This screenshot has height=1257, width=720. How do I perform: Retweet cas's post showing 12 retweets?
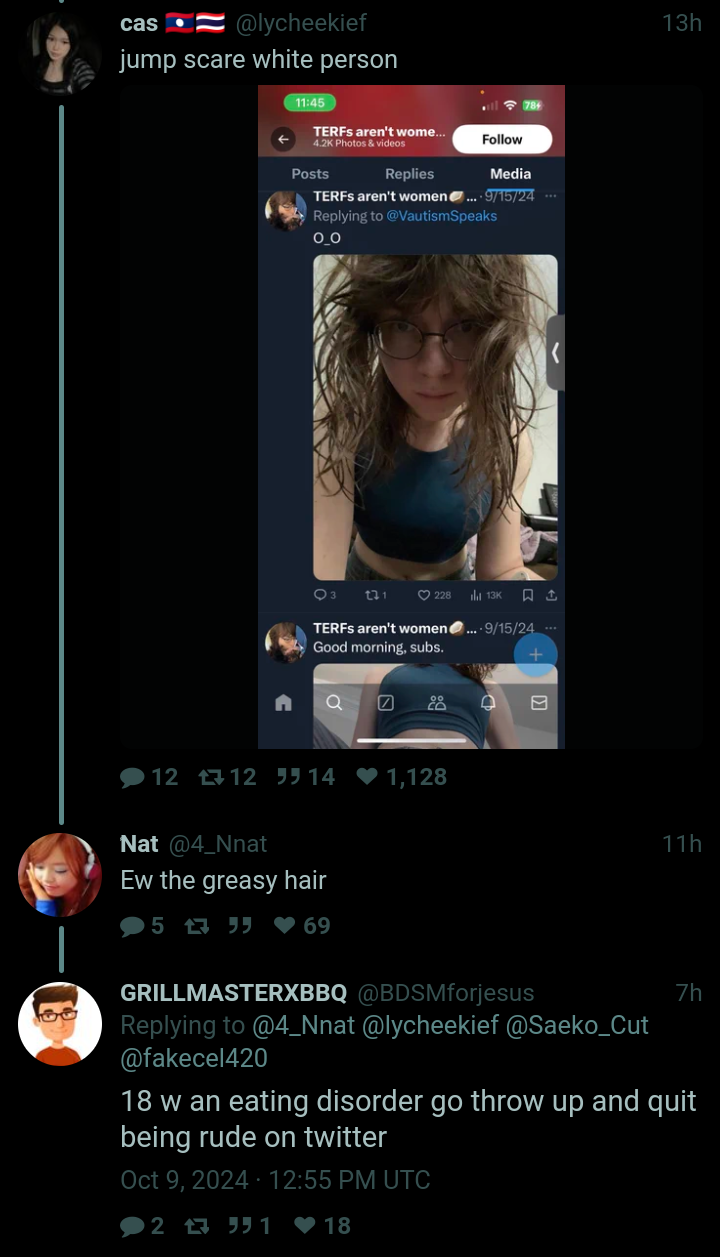pos(227,777)
